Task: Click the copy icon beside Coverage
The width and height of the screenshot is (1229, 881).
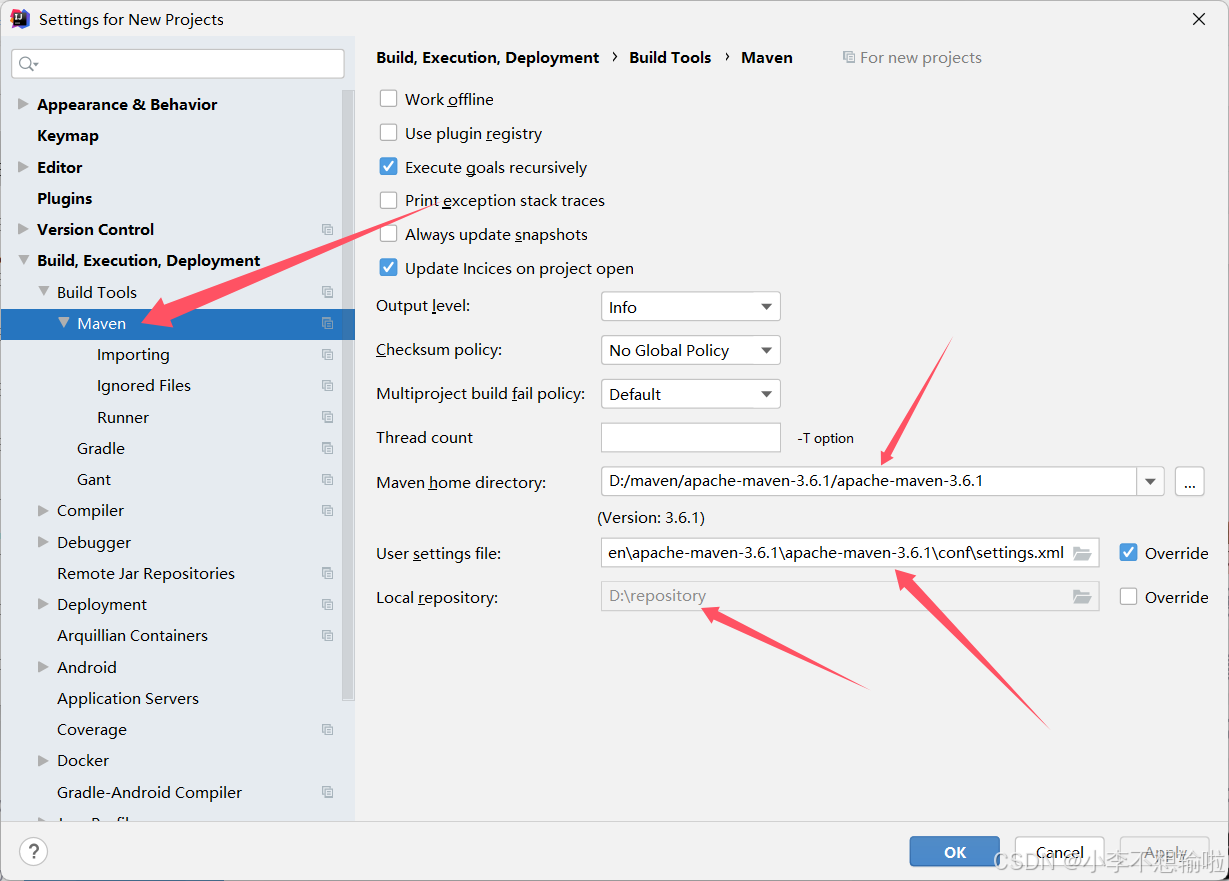Action: pos(327,729)
